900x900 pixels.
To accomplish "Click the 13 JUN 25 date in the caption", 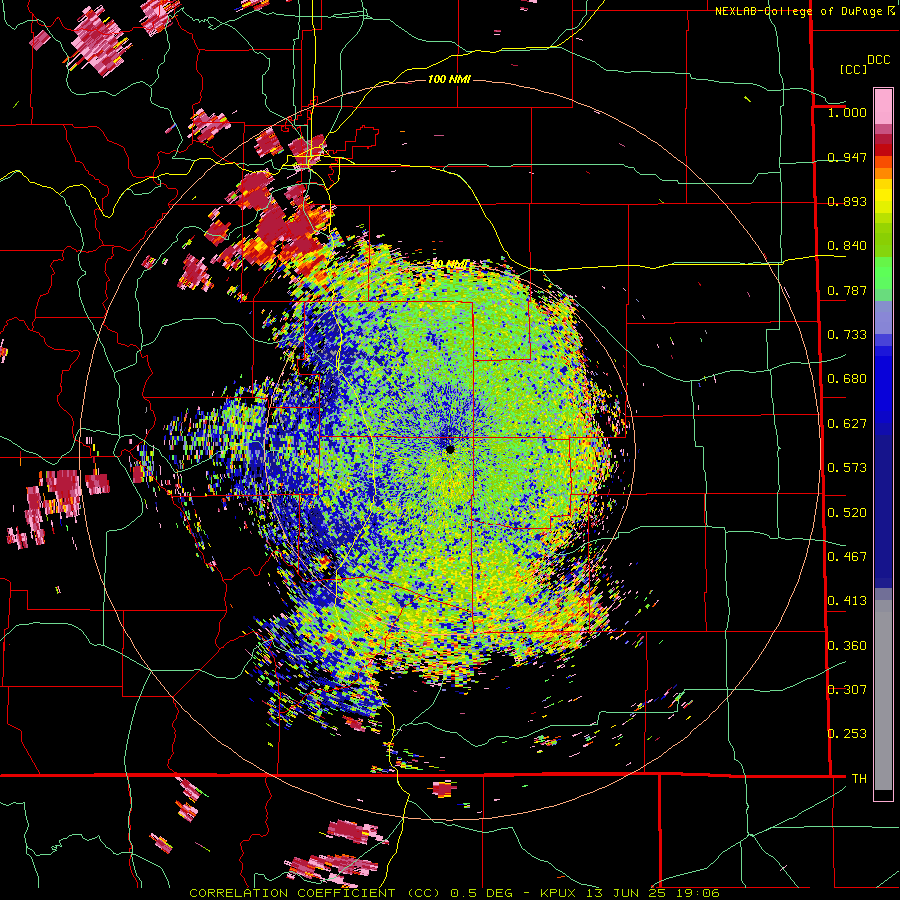I will (627, 893).
